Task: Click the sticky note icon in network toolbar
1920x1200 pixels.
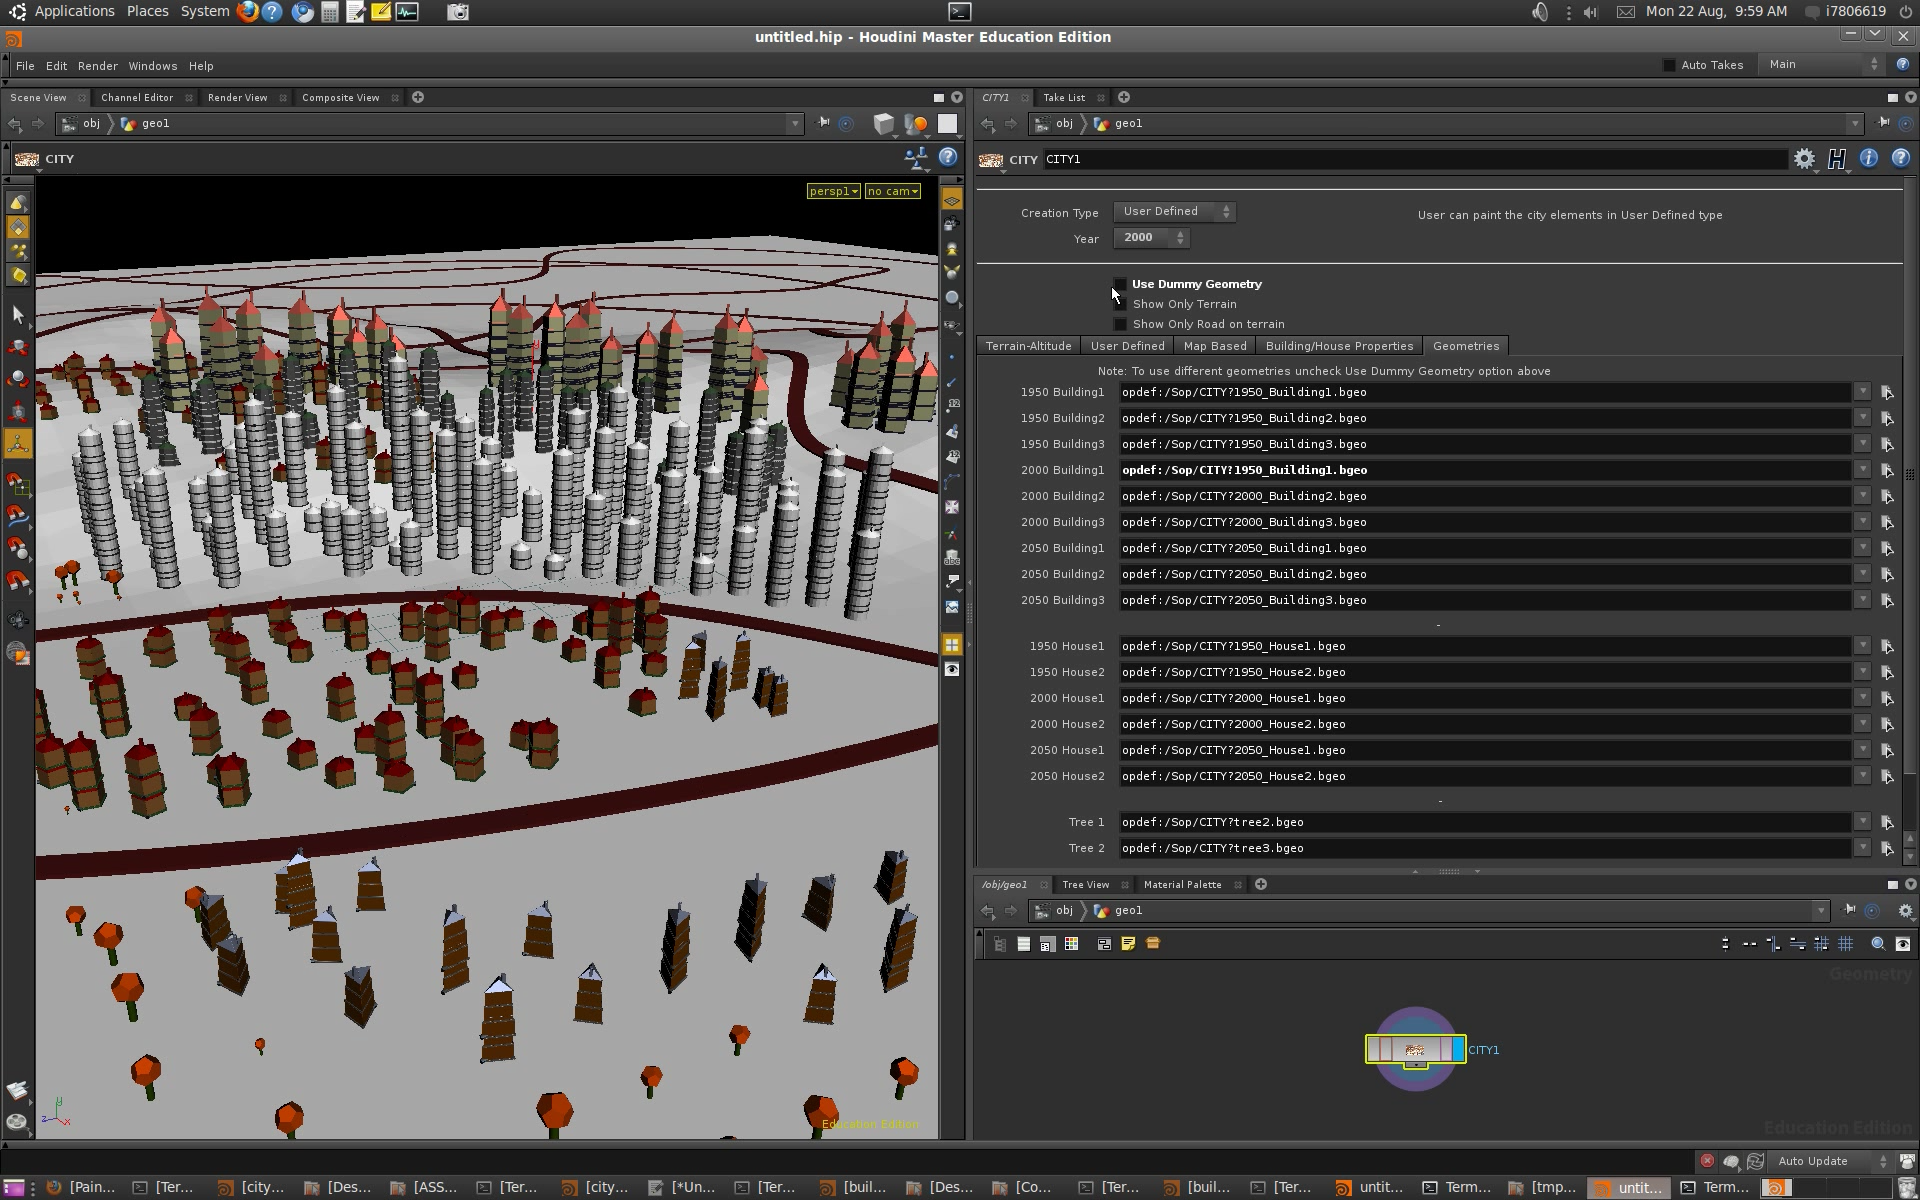Action: (x=1128, y=944)
